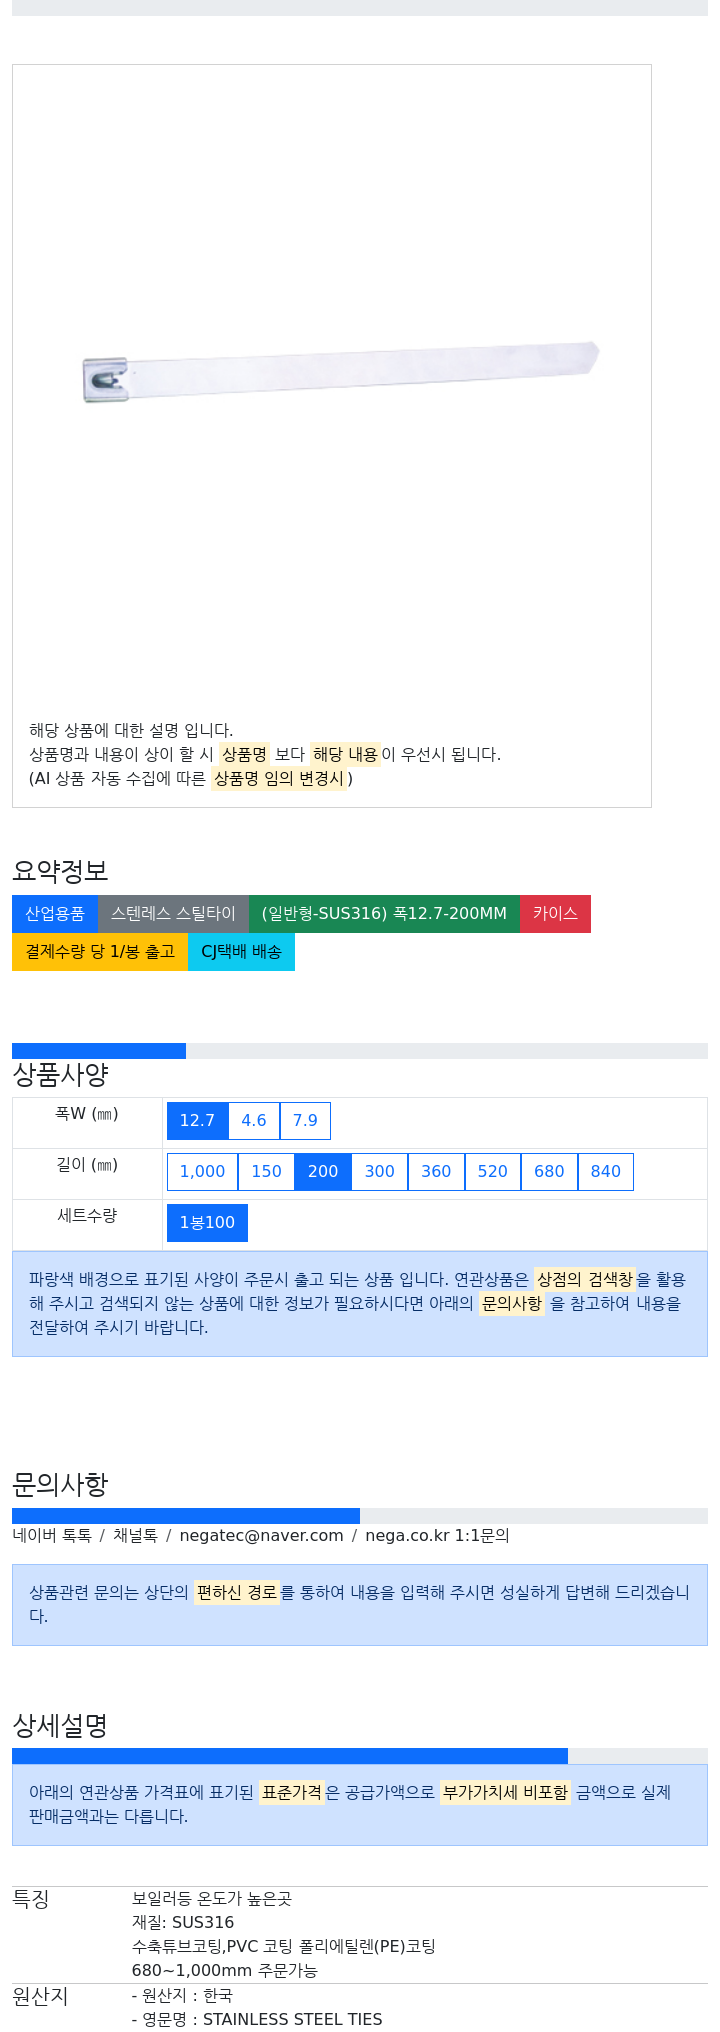The height and width of the screenshot is (2032, 720).
Task: Choose the 150 length option
Action: click(266, 1172)
